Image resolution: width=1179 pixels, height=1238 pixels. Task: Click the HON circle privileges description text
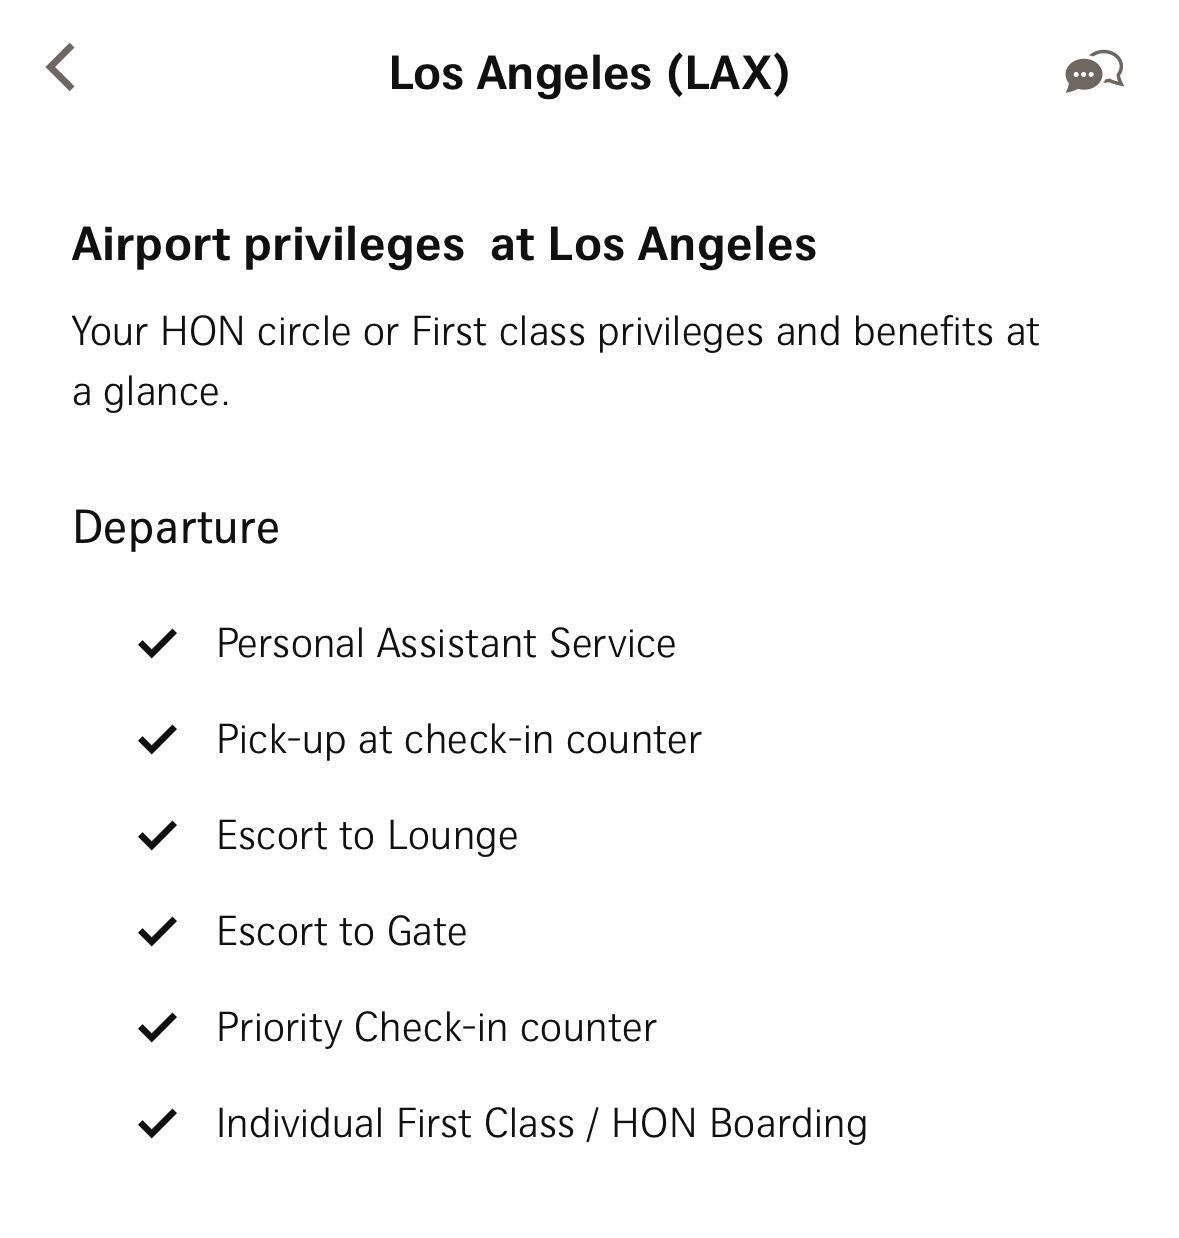click(556, 361)
